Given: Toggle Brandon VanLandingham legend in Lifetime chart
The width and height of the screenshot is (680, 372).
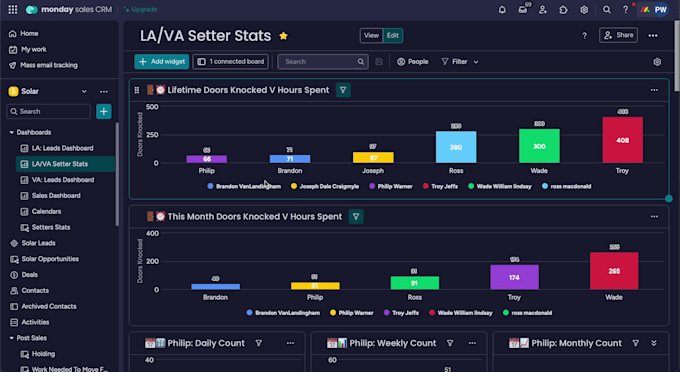Looking at the screenshot, I should (244, 186).
